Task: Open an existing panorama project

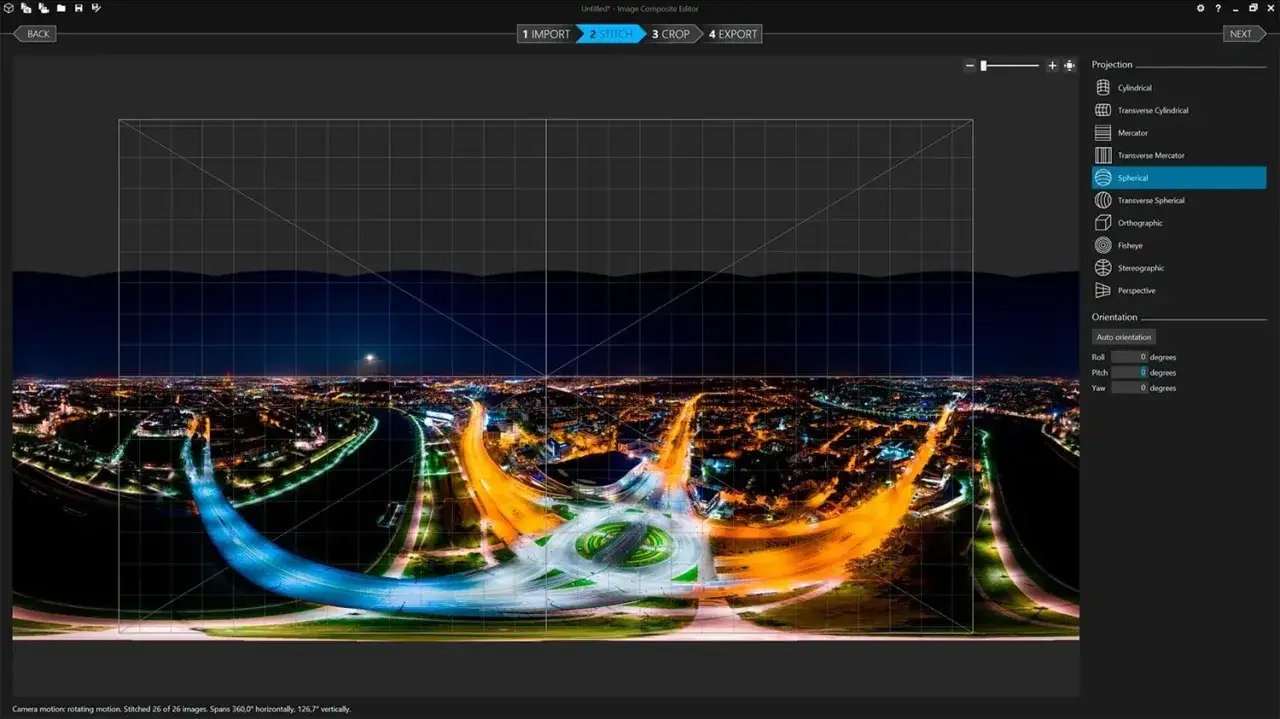Action: pos(61,8)
